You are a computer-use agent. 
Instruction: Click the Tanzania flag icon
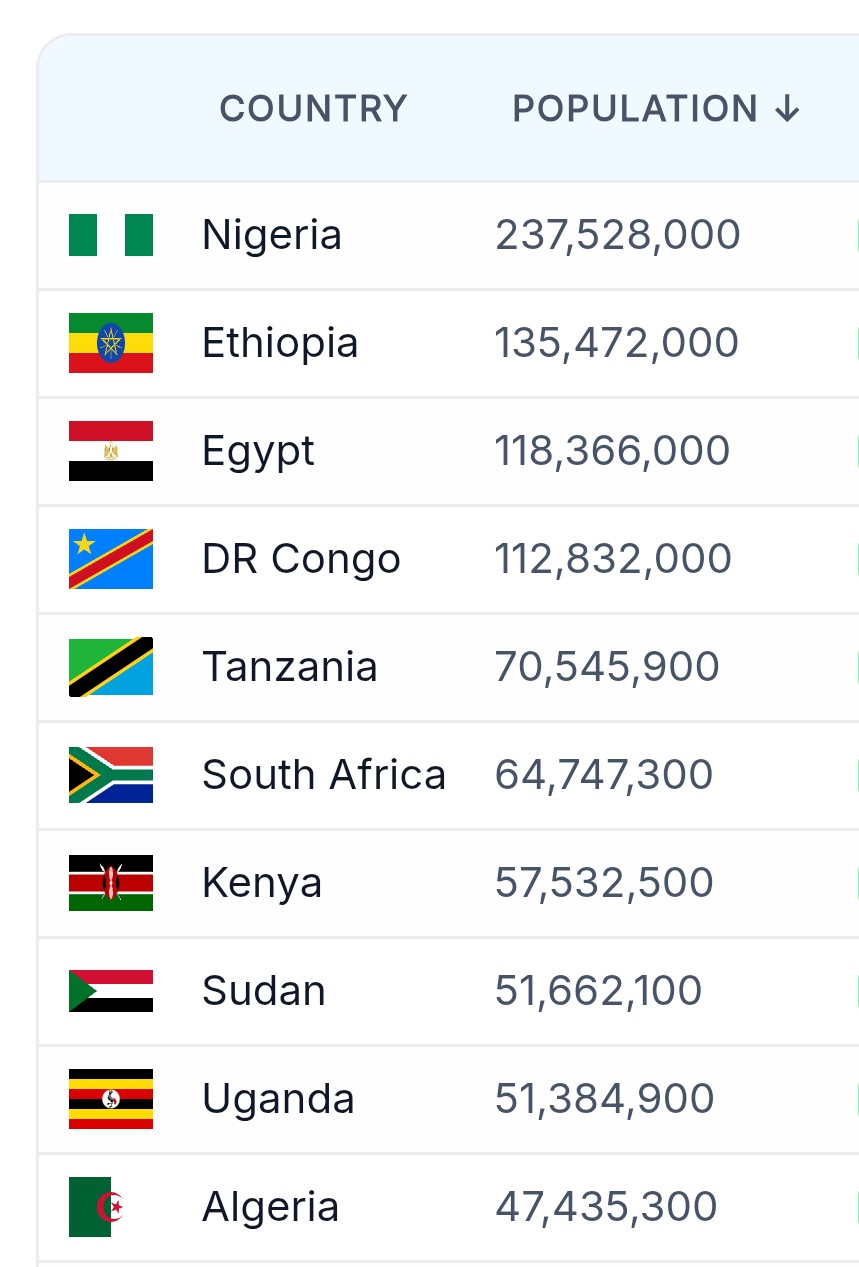(x=111, y=667)
